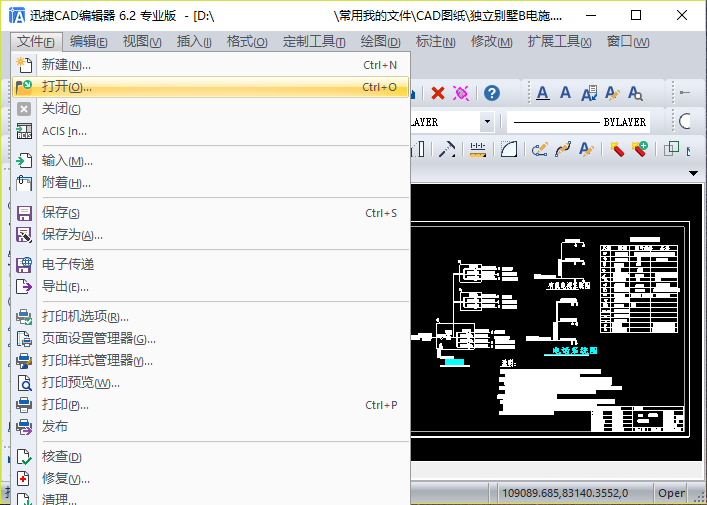Open the 标注(N) menu
707x505 pixels.
[435, 41]
